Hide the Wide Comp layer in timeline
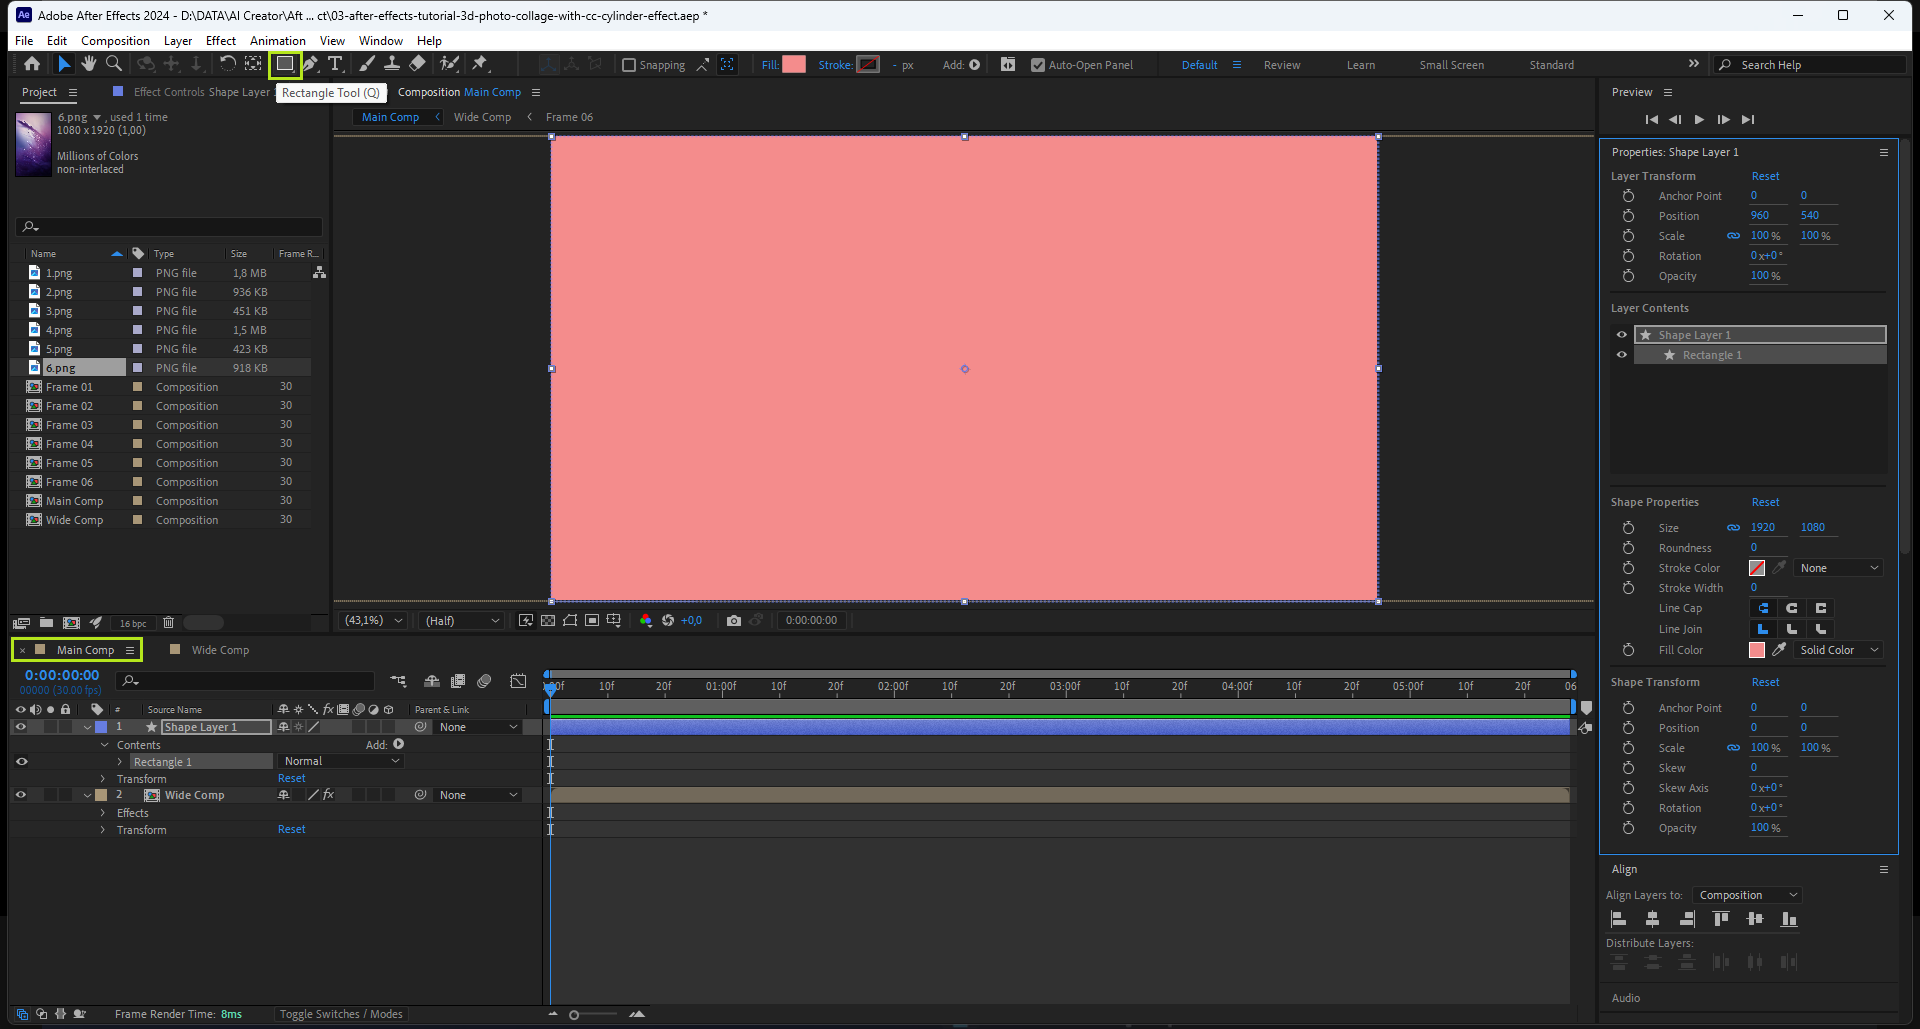This screenshot has height=1029, width=1920. [21, 796]
